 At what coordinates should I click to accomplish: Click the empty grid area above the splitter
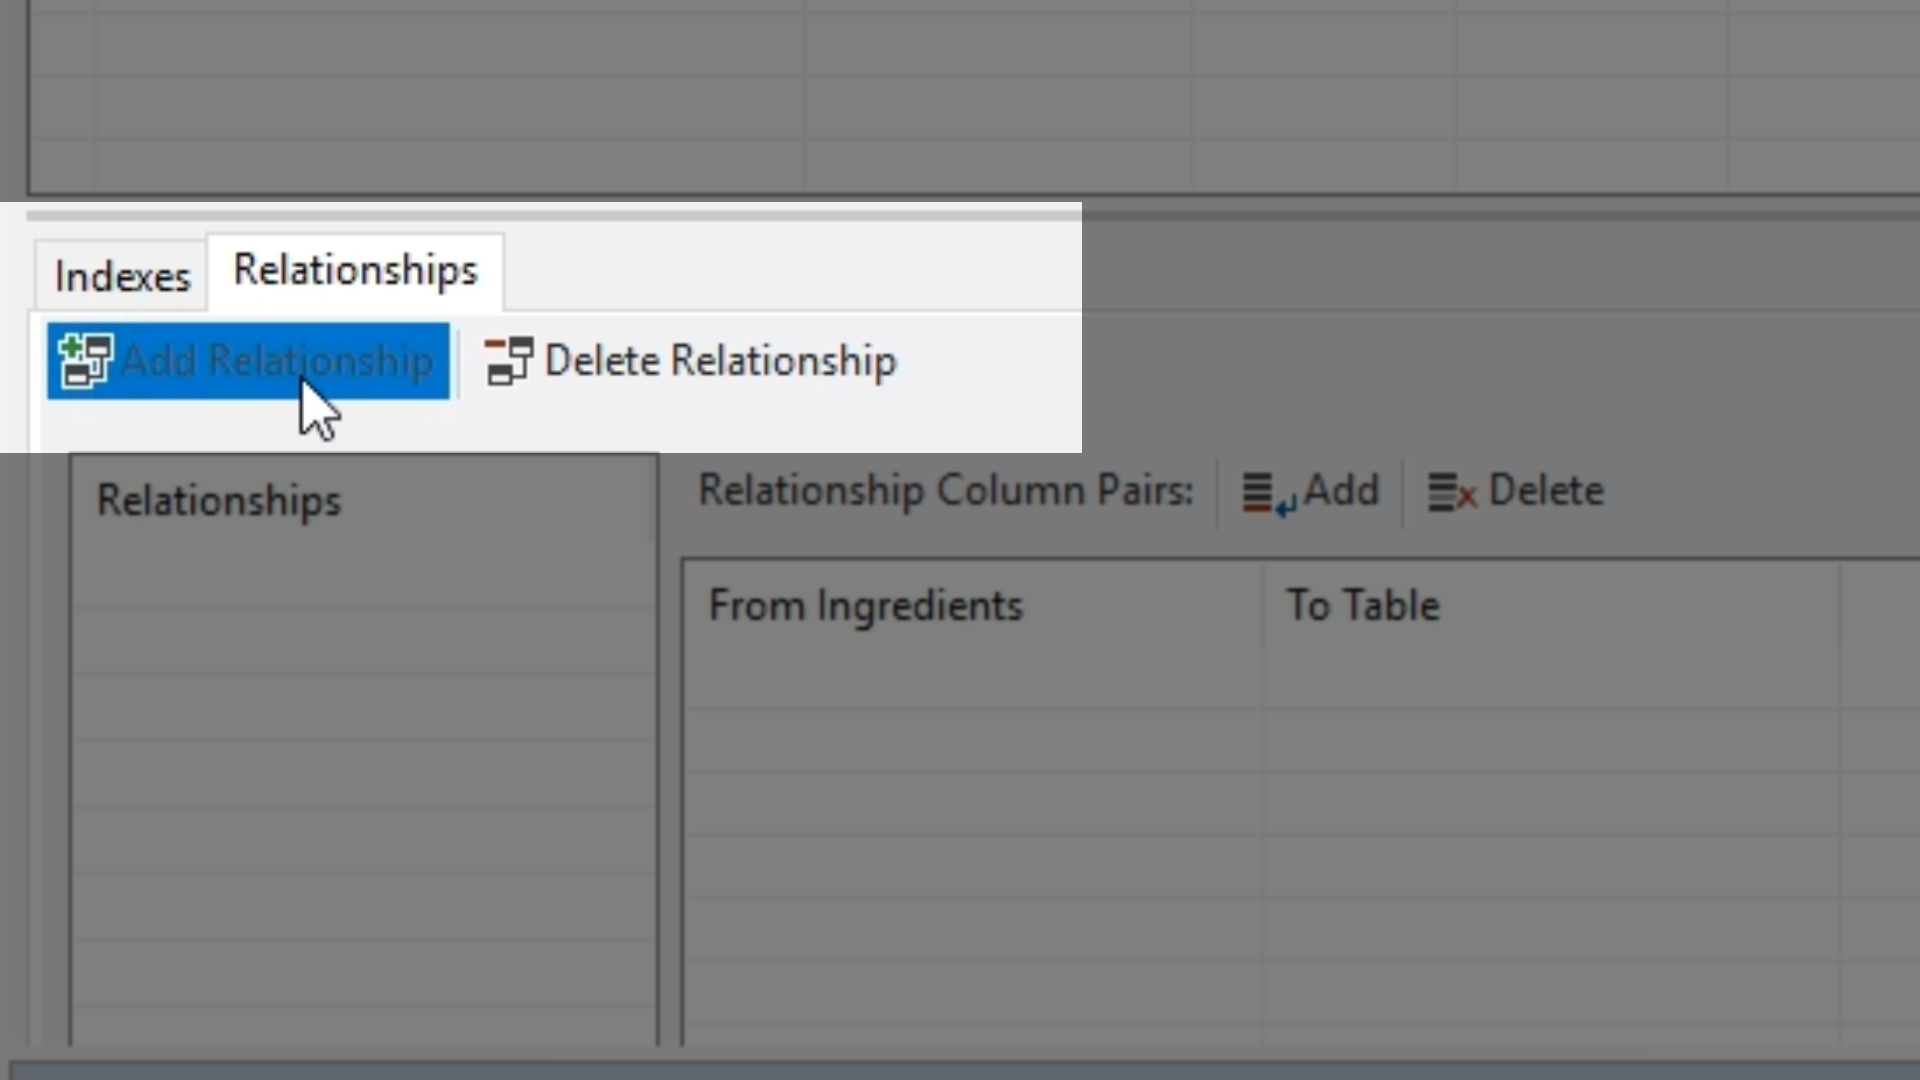pyautogui.click(x=960, y=100)
